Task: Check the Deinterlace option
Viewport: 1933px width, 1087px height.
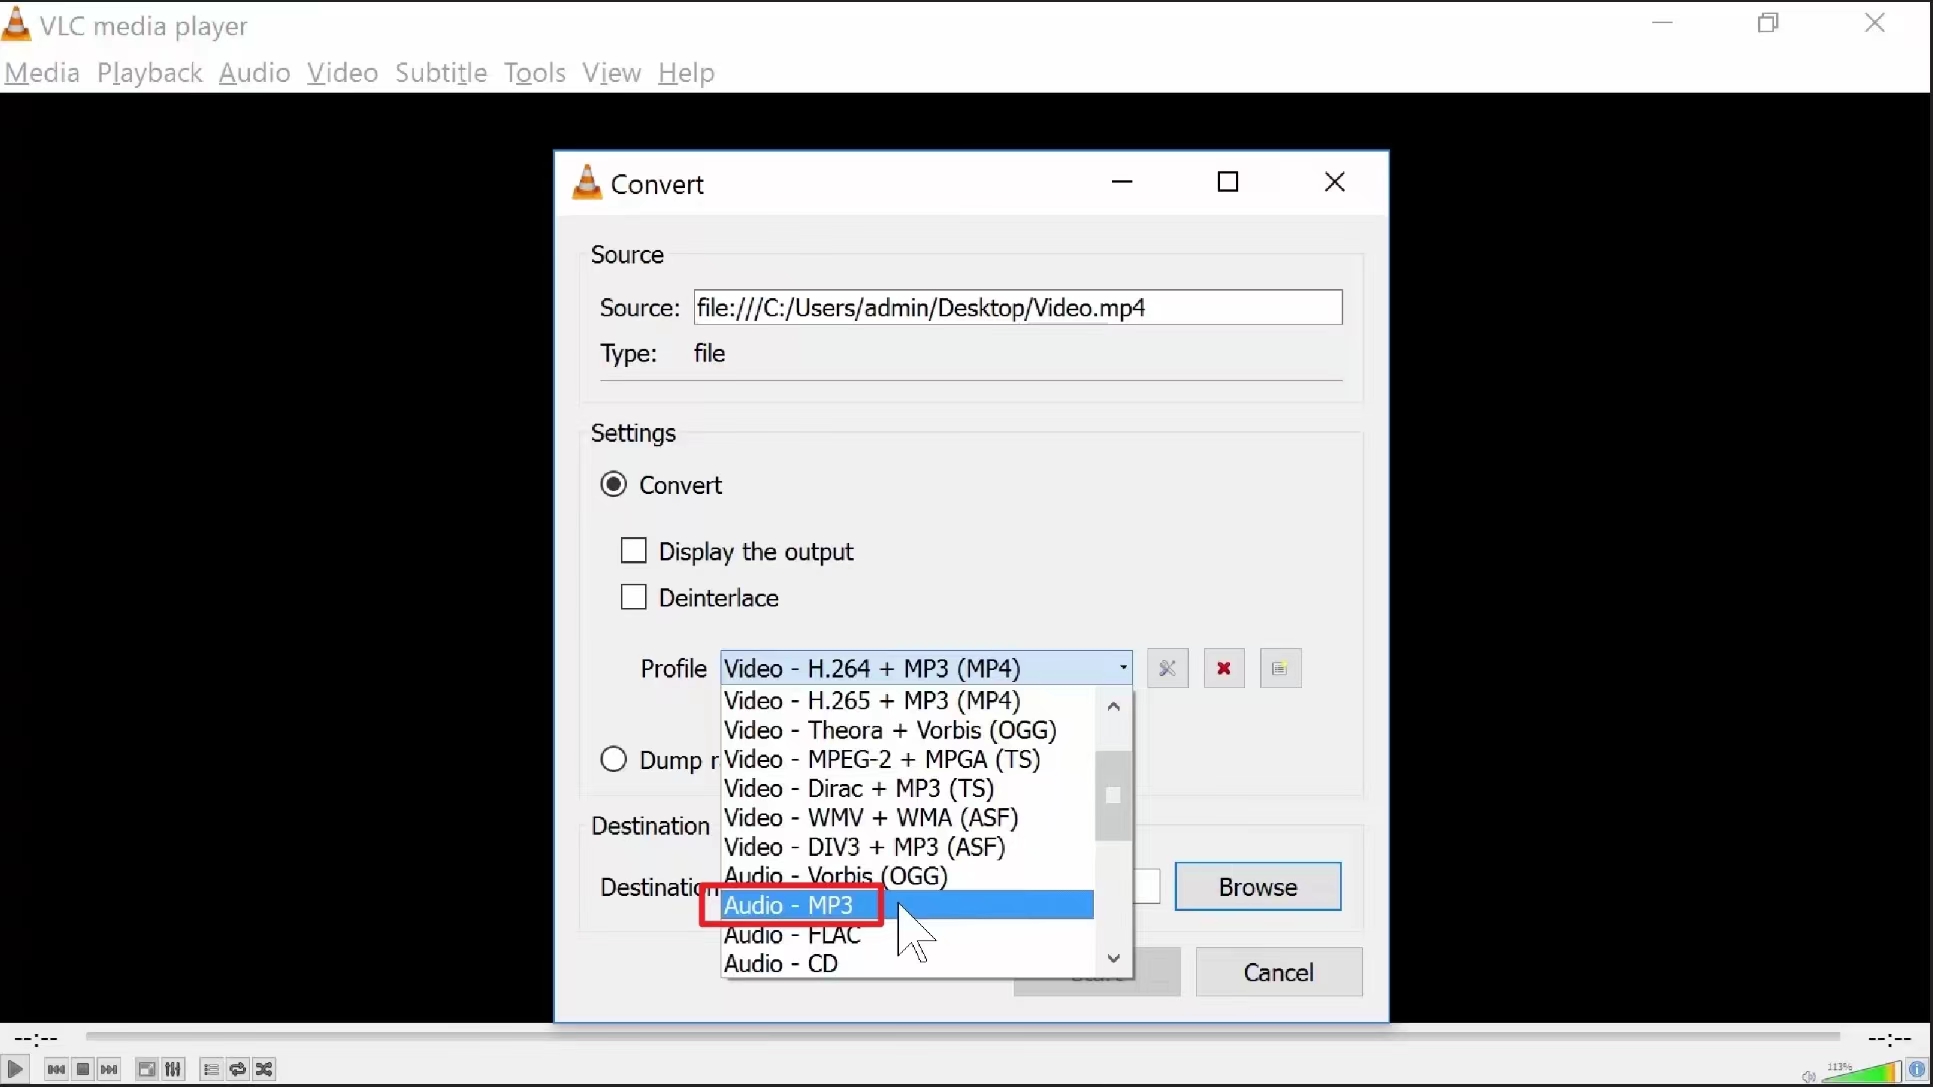Action: click(634, 597)
